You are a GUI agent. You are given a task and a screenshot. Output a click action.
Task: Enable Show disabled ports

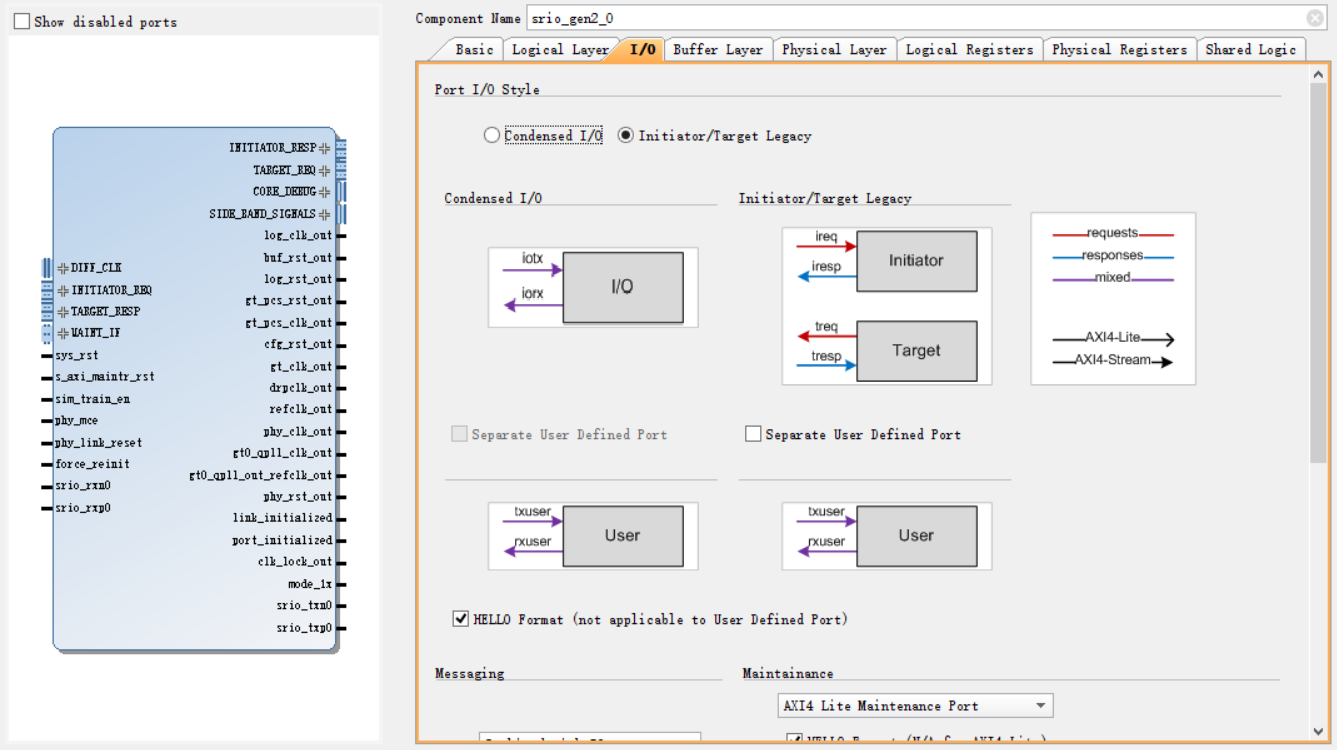click(20, 21)
